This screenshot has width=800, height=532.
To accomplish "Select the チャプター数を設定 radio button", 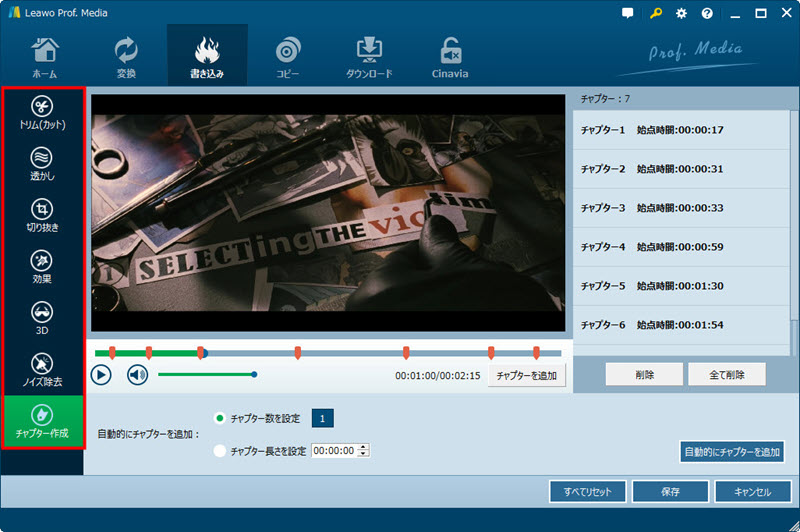I will [x=220, y=418].
